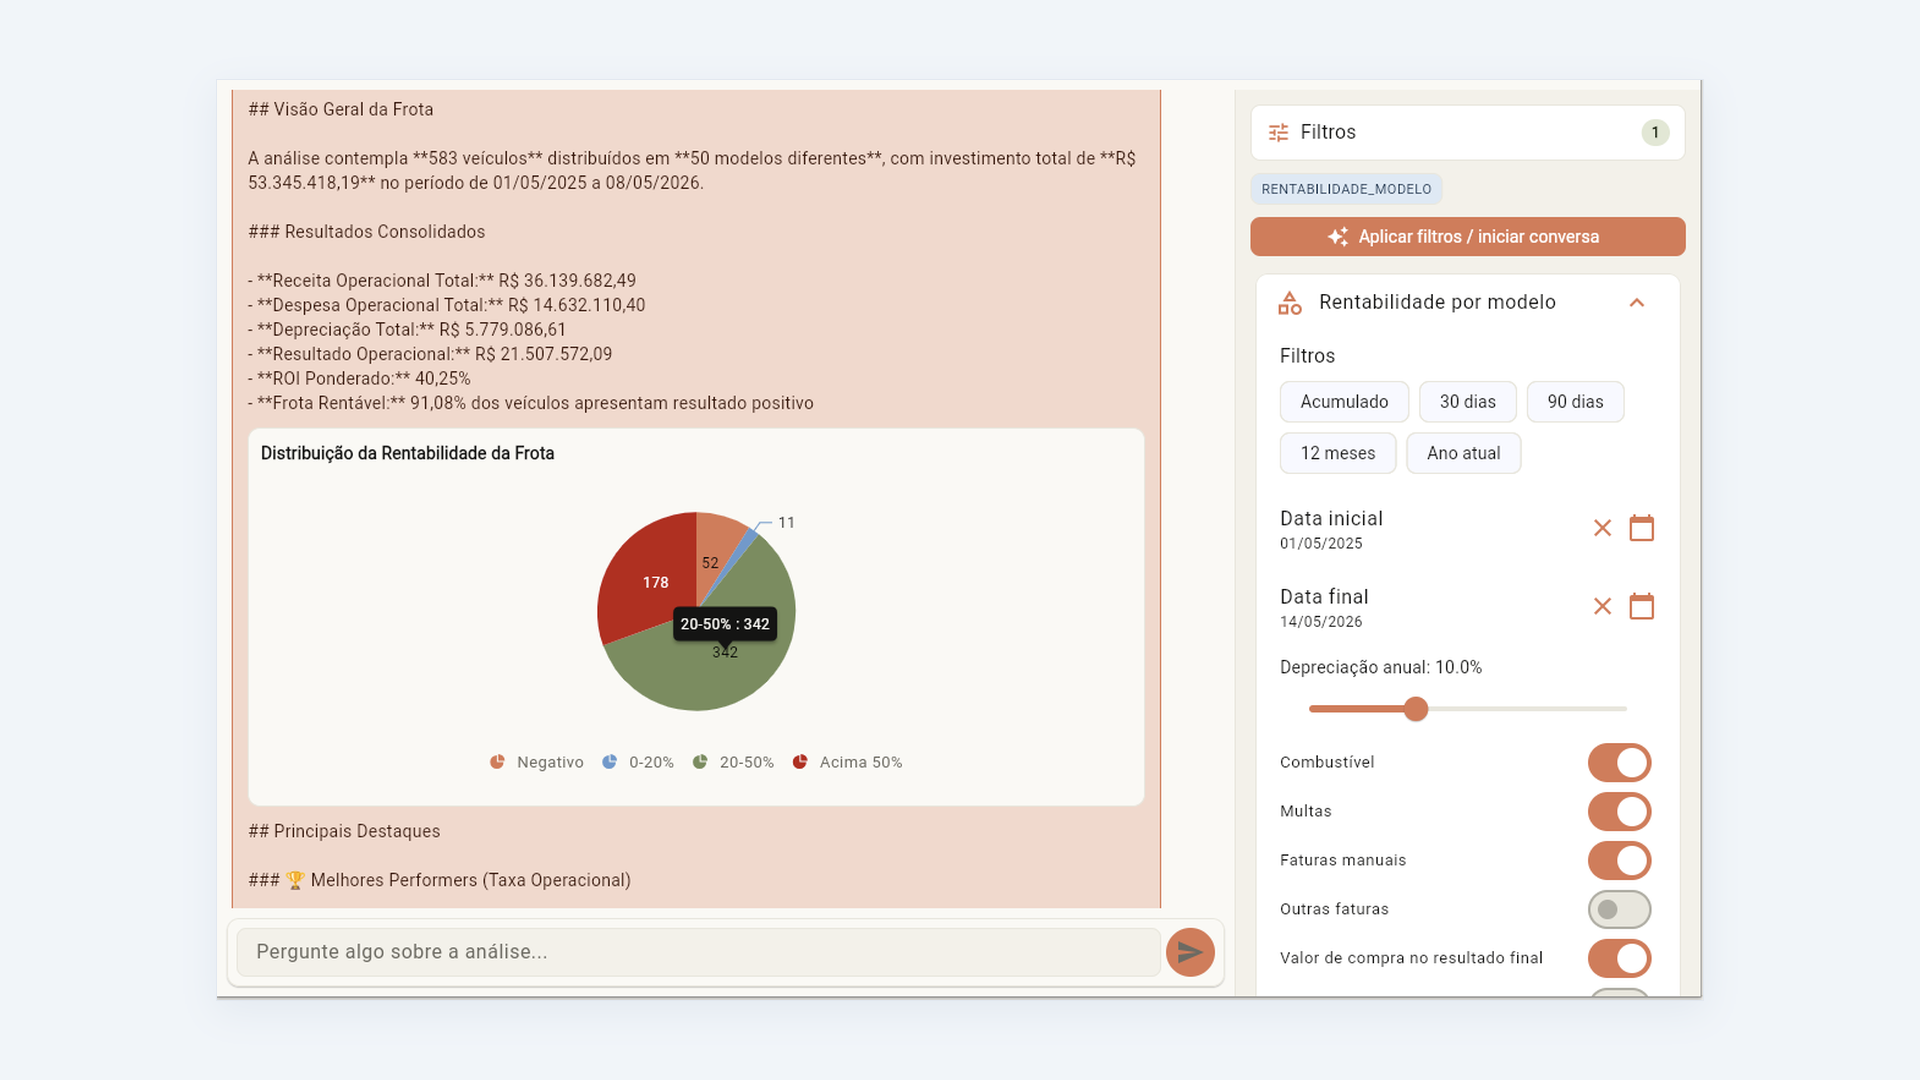Open the Data inicial calendar picker

[x=1641, y=528]
